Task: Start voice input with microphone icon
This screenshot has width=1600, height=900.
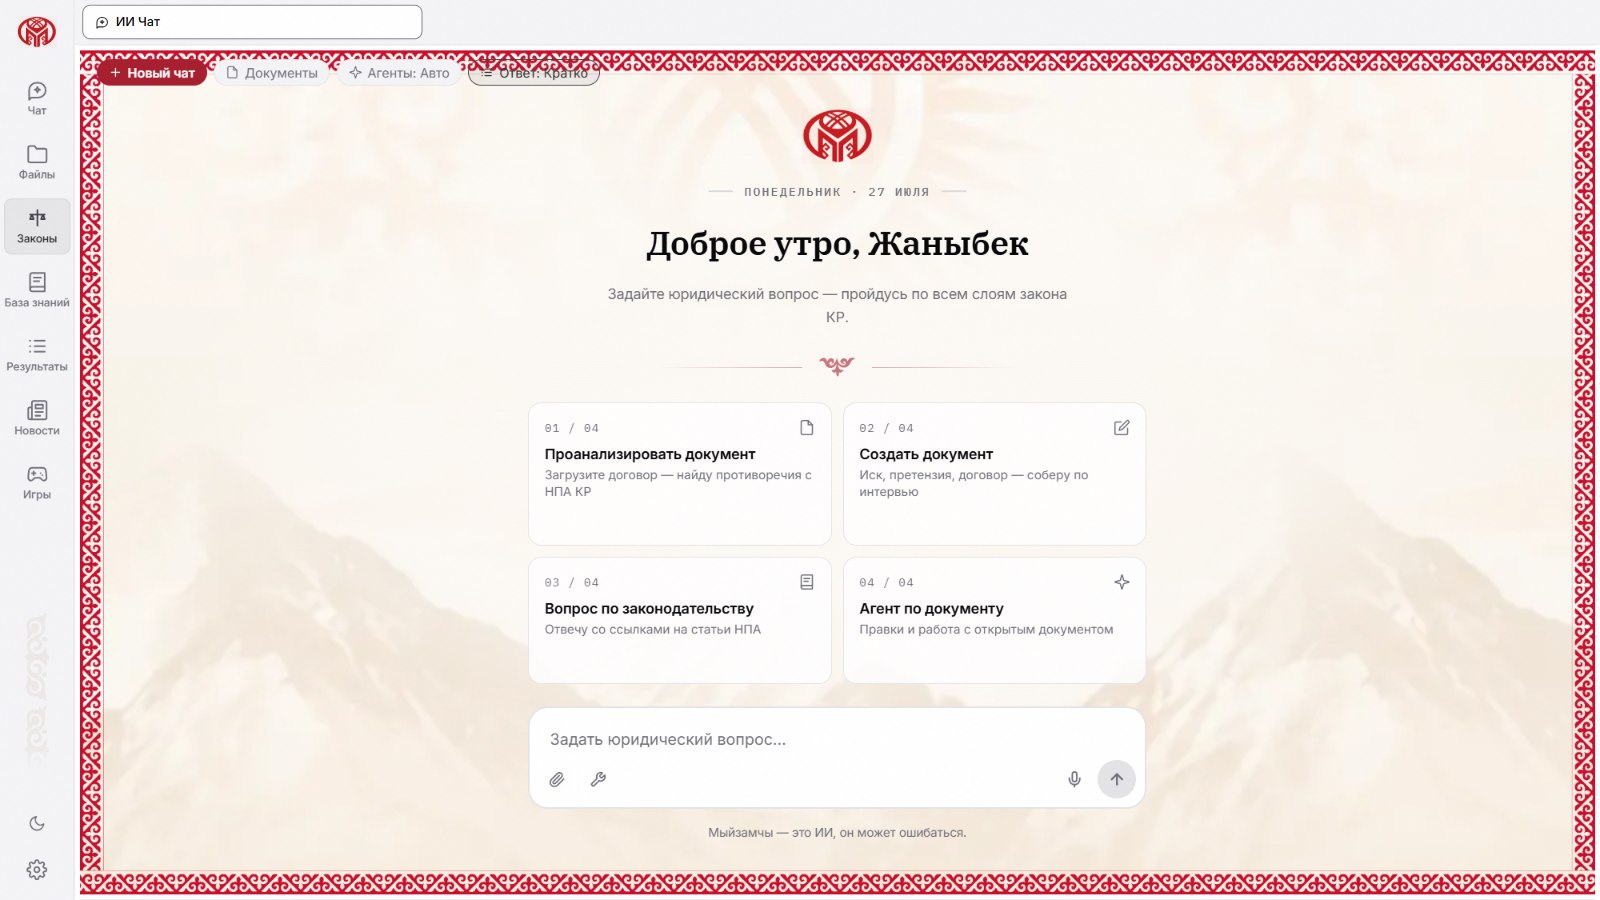Action: tap(1074, 779)
